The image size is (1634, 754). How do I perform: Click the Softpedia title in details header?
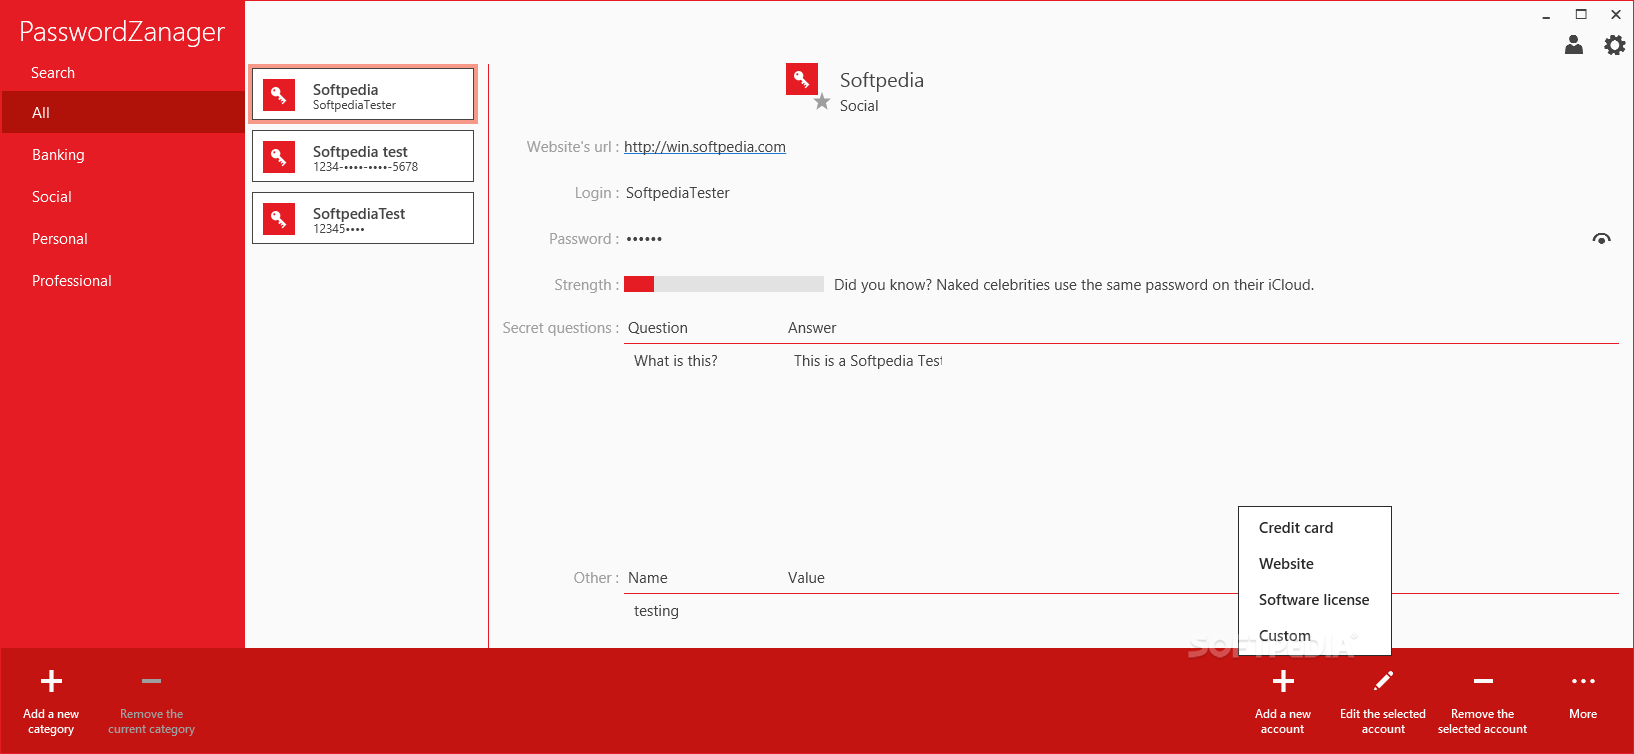pos(882,80)
